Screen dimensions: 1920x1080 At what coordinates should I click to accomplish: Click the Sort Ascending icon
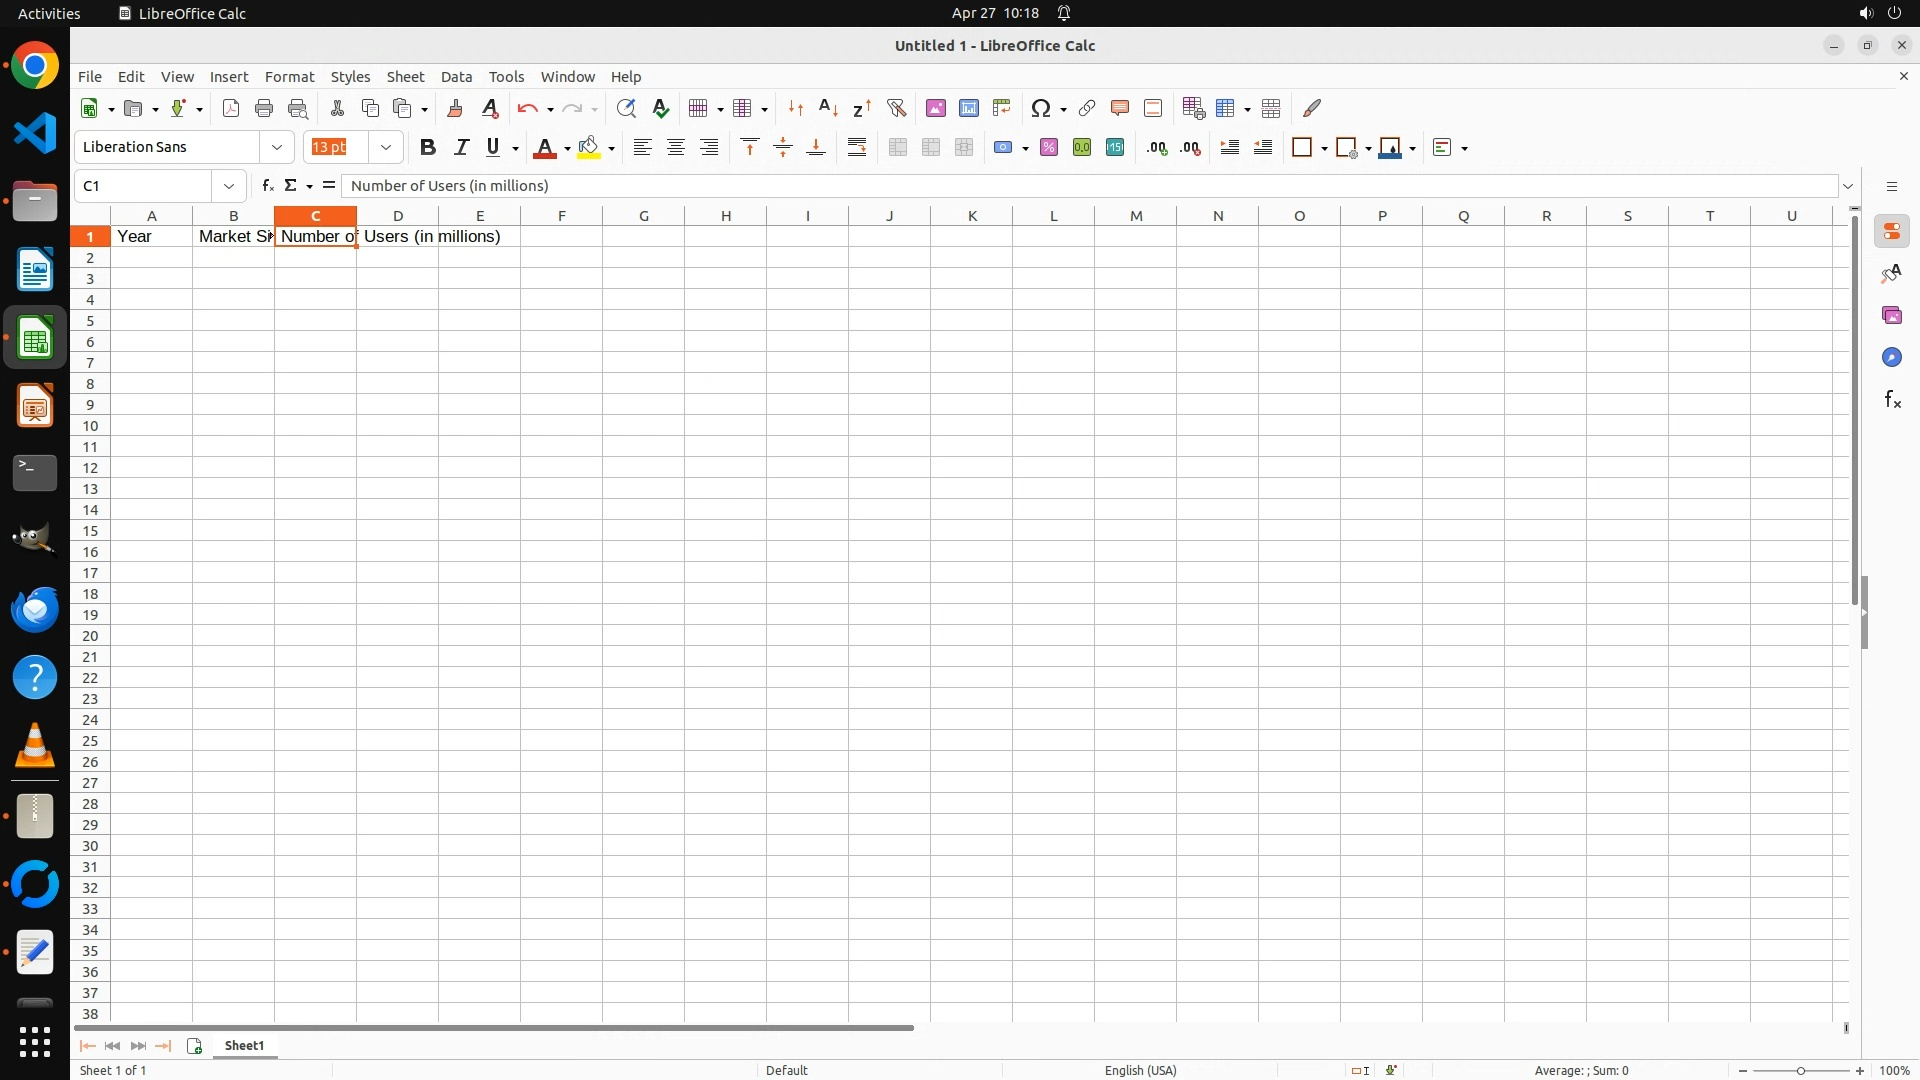point(828,108)
